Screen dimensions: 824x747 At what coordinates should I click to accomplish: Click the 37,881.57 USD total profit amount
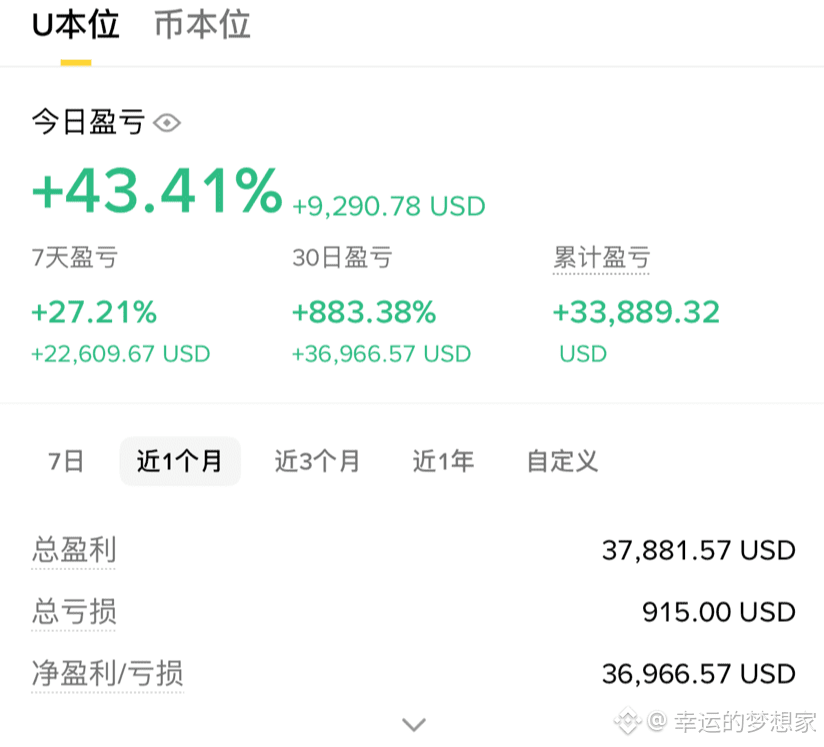(698, 550)
